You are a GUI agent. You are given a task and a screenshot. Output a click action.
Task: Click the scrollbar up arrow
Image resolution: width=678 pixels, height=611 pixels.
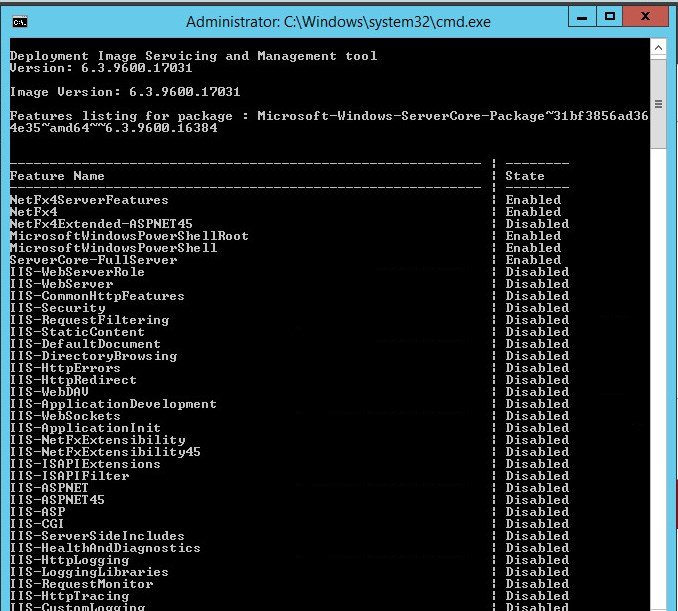pyautogui.click(x=658, y=47)
